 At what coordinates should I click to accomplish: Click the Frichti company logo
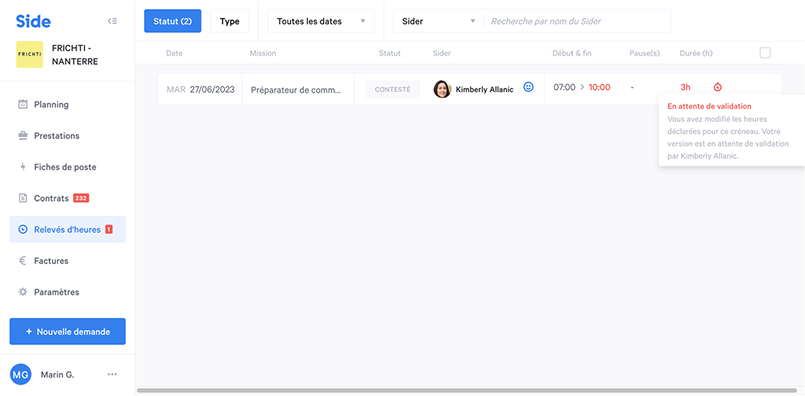(x=30, y=54)
